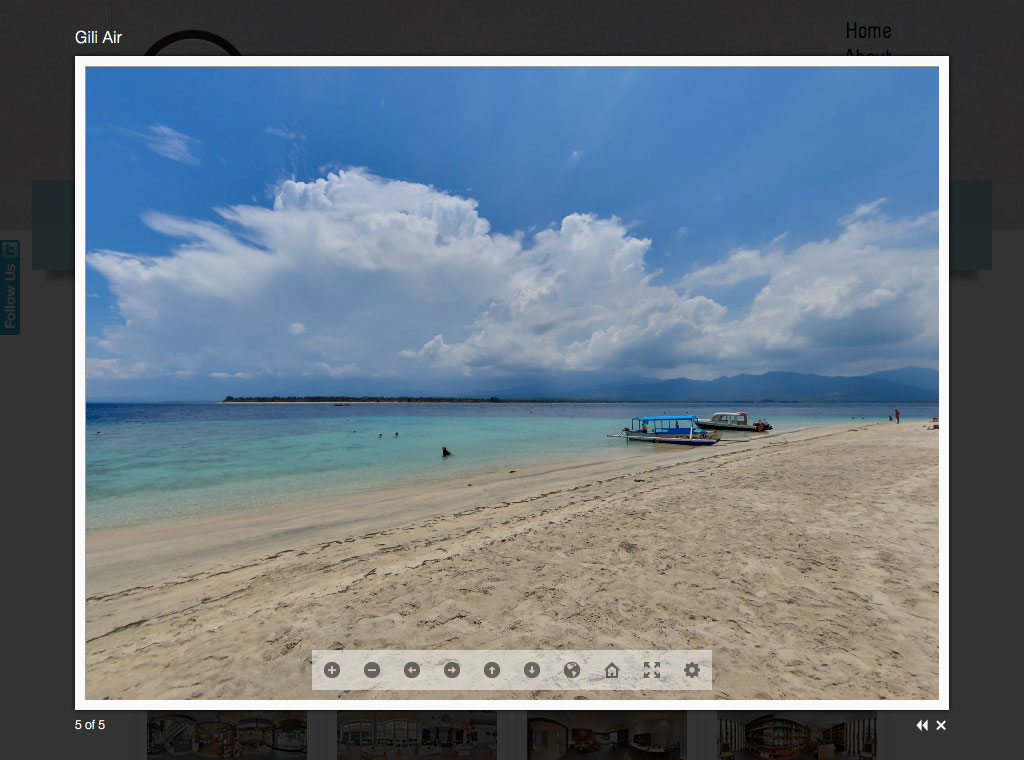Toggle auto-rotate with globe icon
Image resolution: width=1024 pixels, height=760 pixels.
pyautogui.click(x=571, y=670)
